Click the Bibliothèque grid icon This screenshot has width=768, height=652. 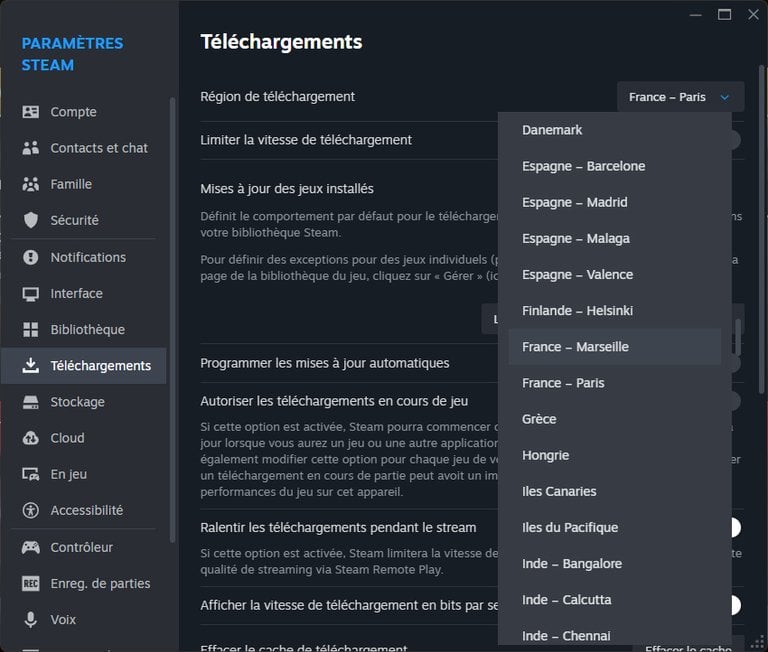pos(30,330)
